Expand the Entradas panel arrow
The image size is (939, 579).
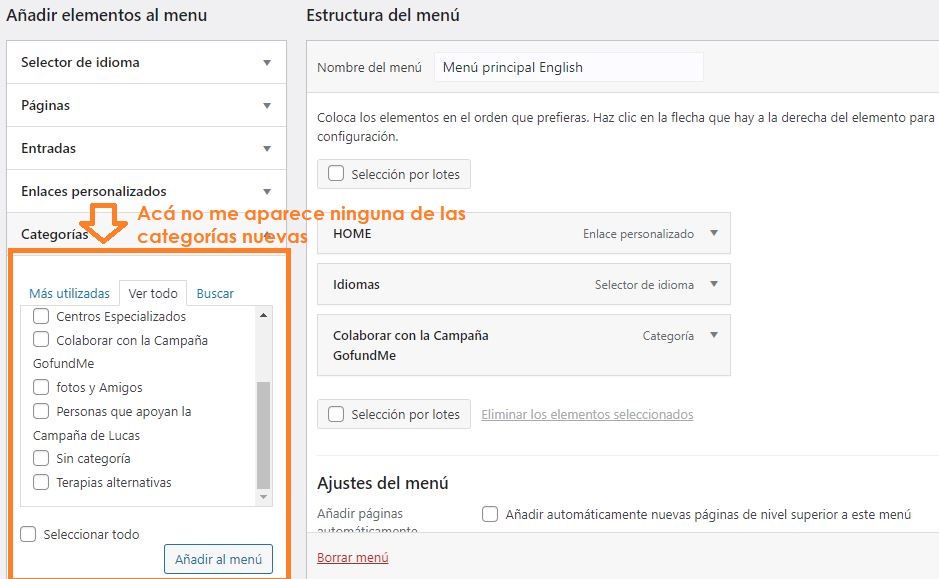(267, 148)
